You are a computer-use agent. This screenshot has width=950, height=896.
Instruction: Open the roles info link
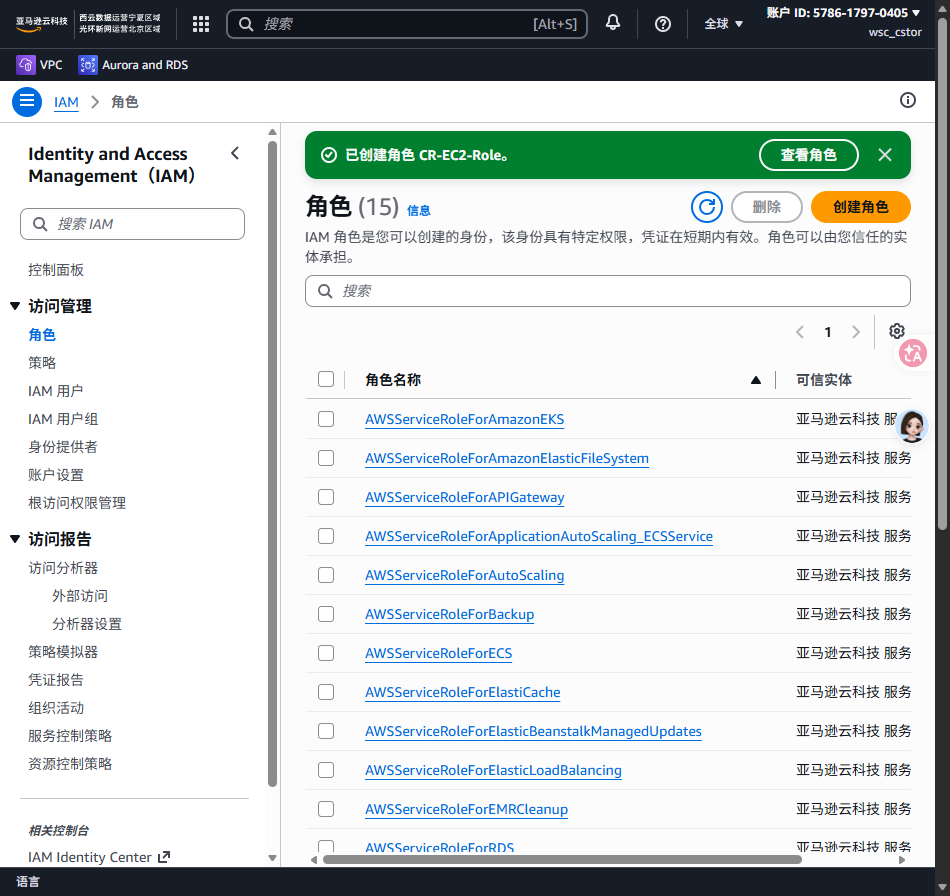(418, 210)
